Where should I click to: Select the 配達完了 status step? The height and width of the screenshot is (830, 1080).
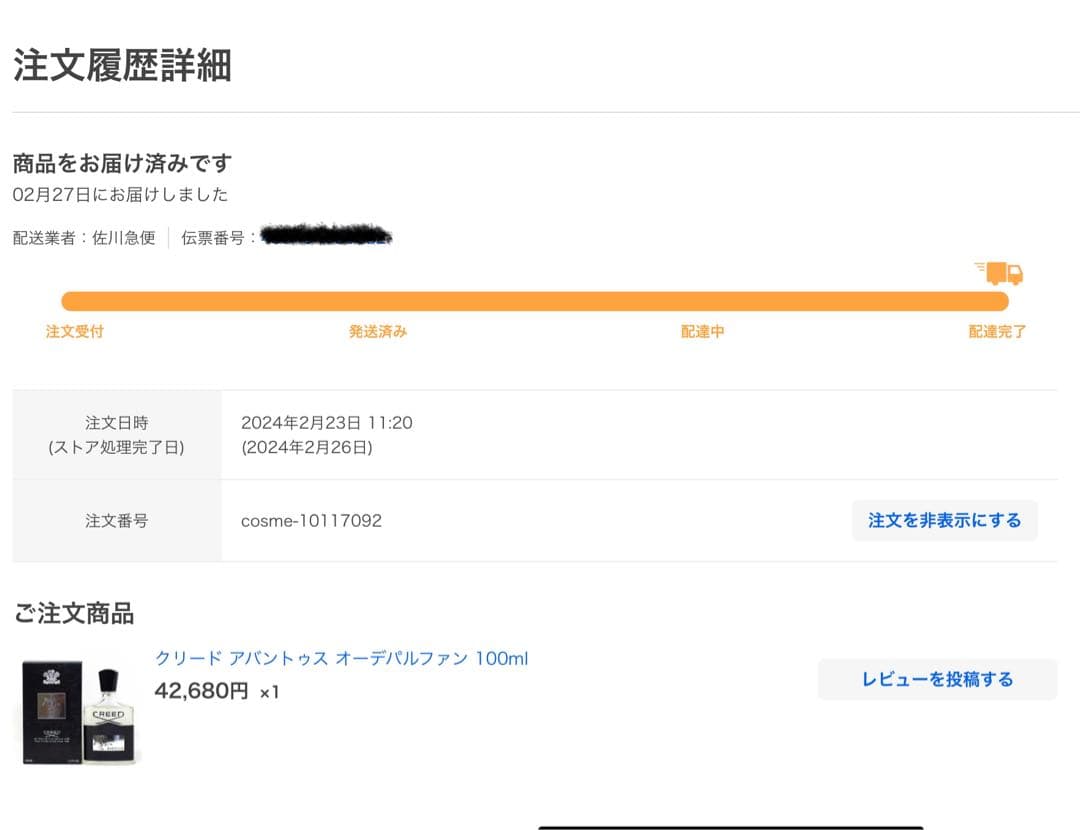point(995,331)
